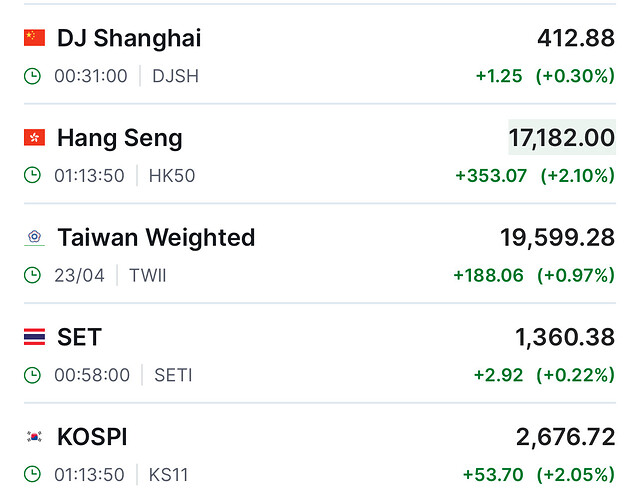
Task: Click Taiwan Weighted change +188.06
Action: click(488, 275)
